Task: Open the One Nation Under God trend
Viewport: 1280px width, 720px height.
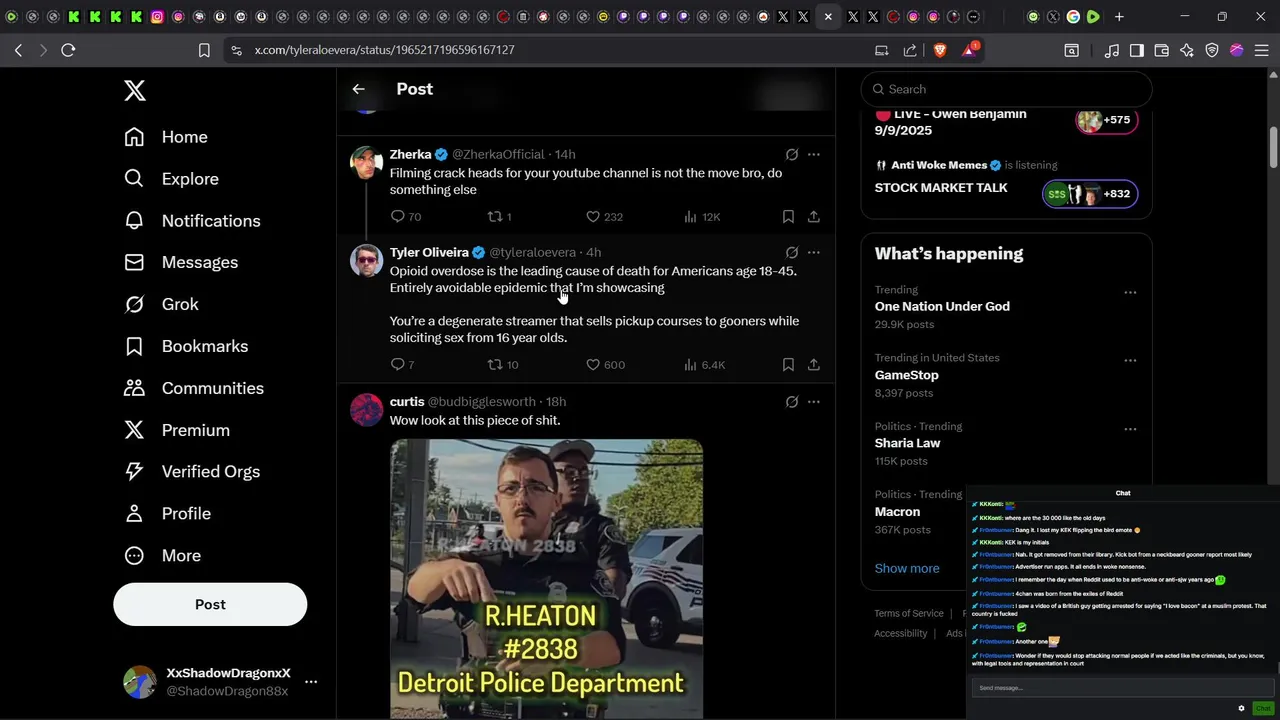Action: 942,306
